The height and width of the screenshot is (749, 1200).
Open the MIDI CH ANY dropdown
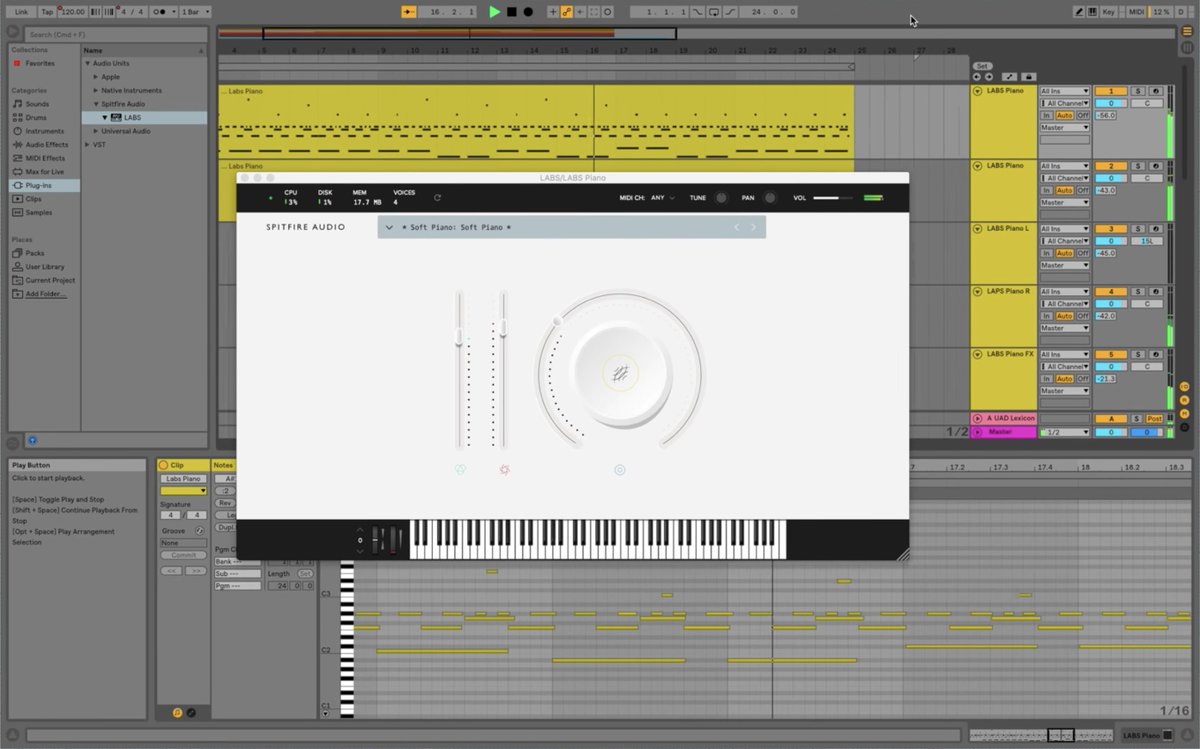pyautogui.click(x=663, y=198)
